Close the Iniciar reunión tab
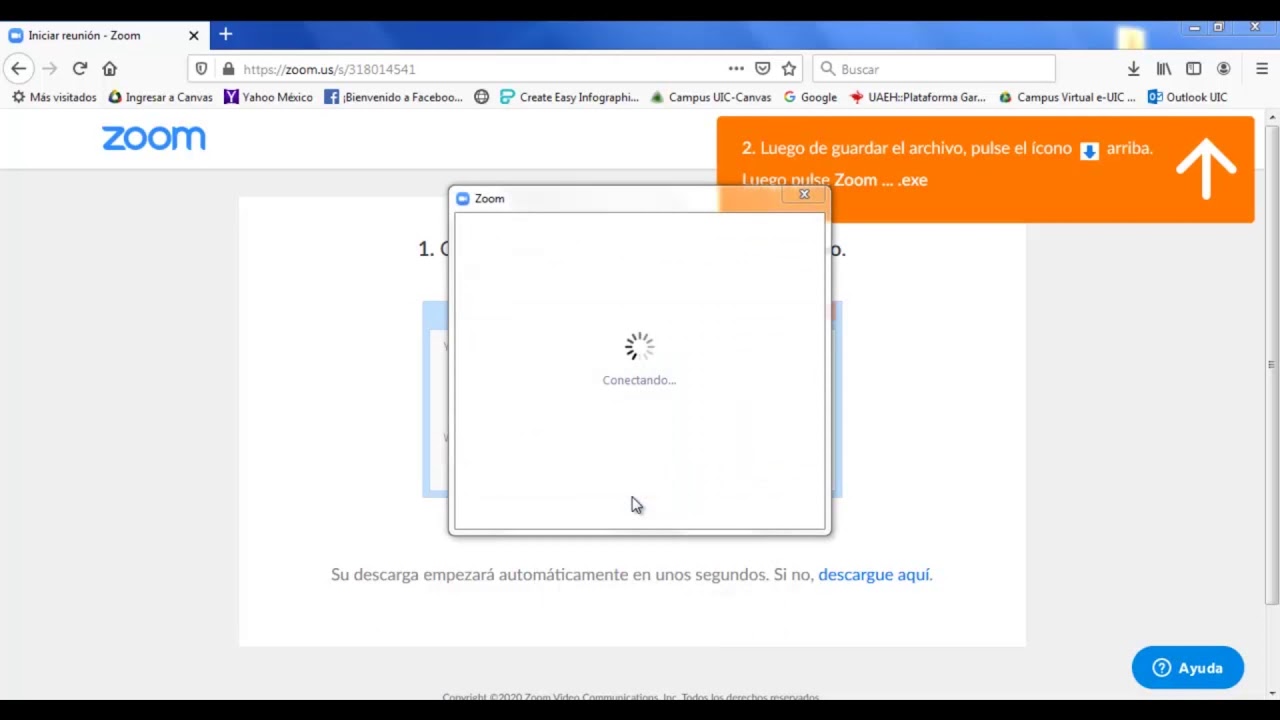 click(x=193, y=35)
